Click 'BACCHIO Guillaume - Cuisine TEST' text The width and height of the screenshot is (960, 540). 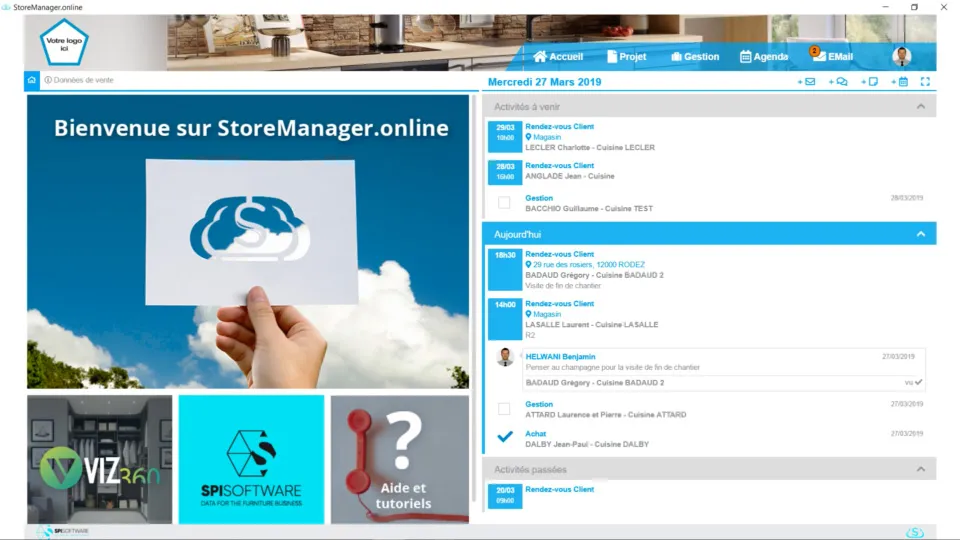point(589,209)
